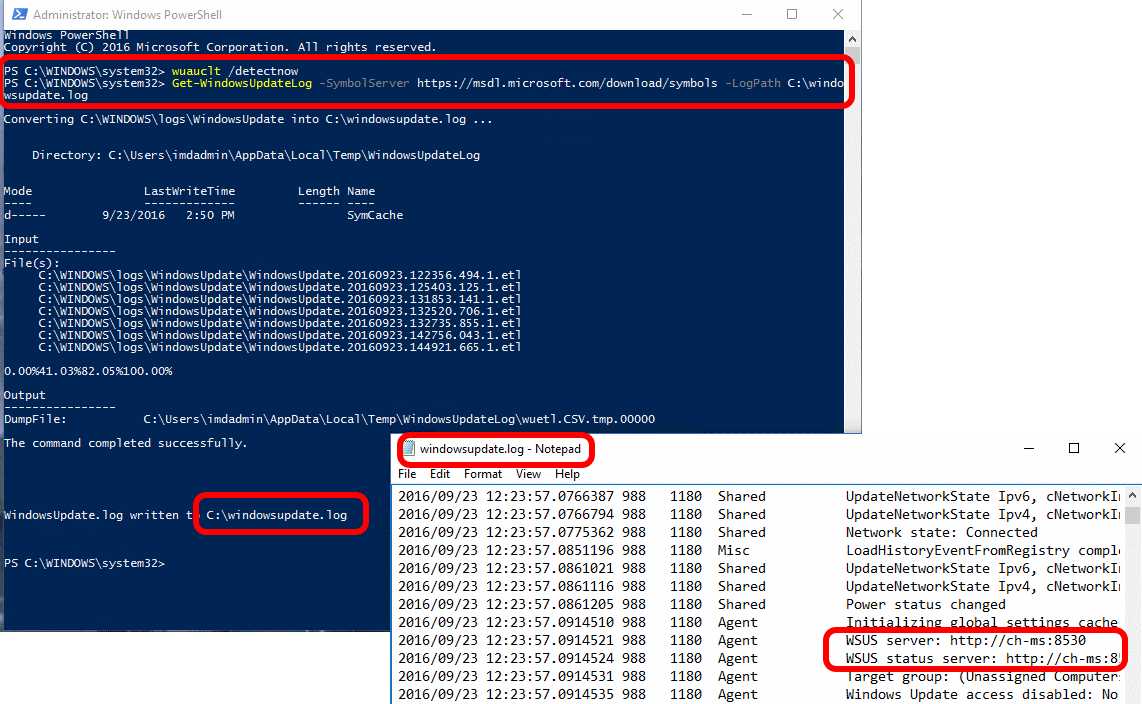Image resolution: width=1142 pixels, height=704 pixels.
Task: Maximize the PowerShell window
Action: click(792, 15)
